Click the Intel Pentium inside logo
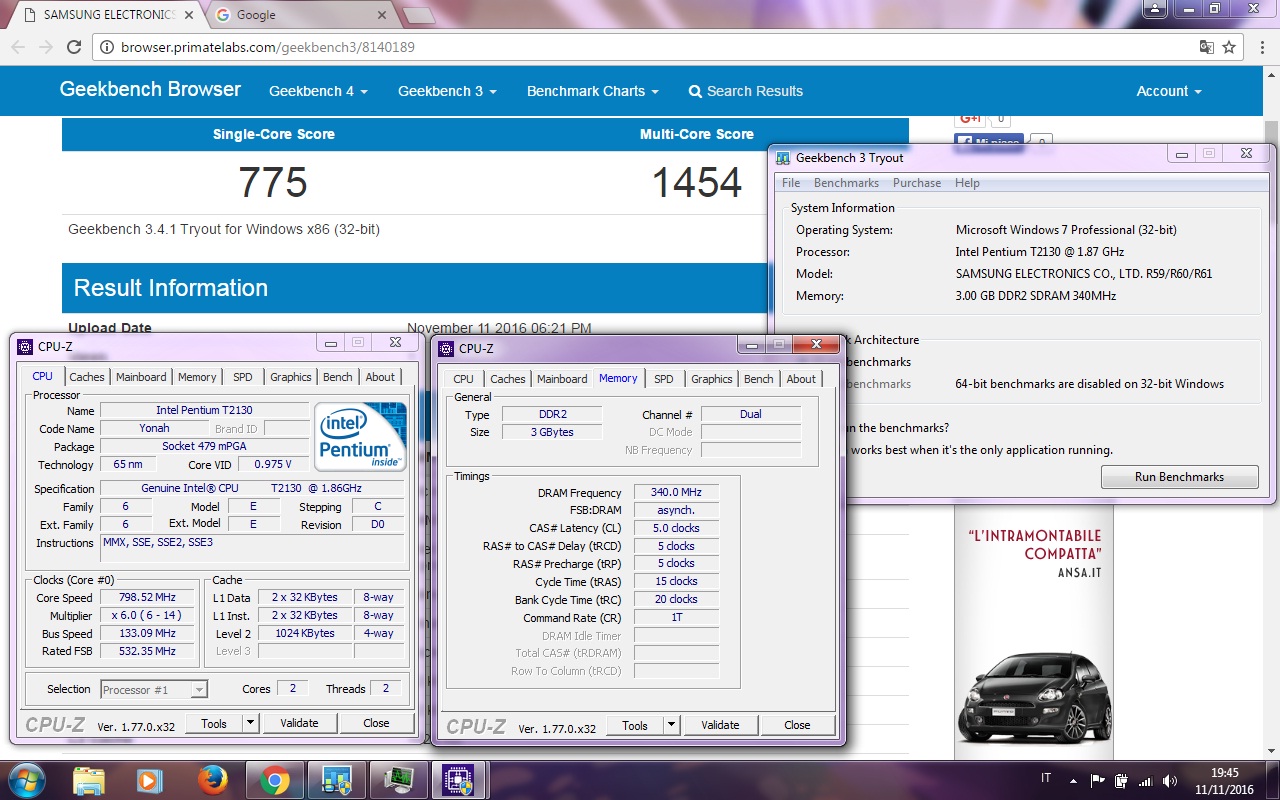This screenshot has width=1280, height=800. tap(360, 436)
